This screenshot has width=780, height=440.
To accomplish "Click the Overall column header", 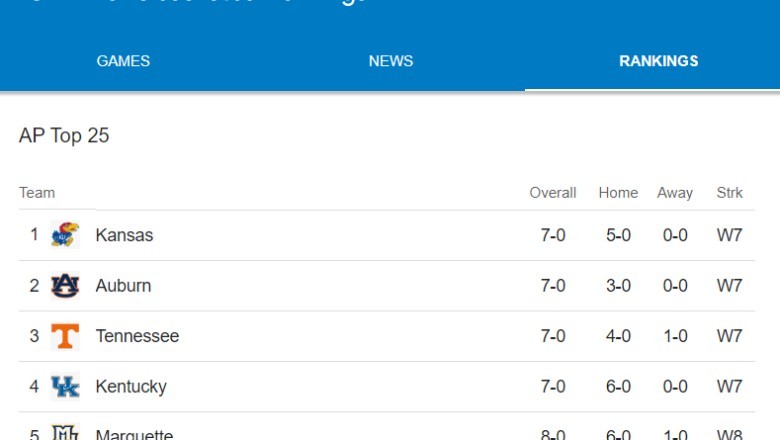I will point(553,193).
